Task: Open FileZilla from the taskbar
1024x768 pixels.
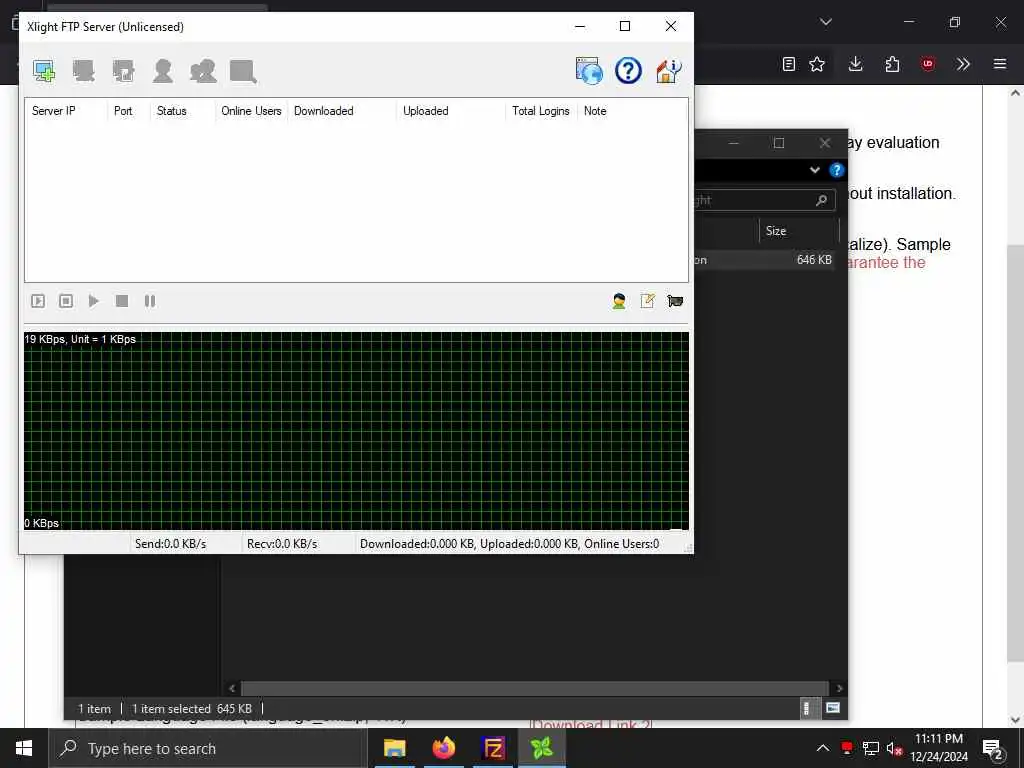Action: click(493, 748)
